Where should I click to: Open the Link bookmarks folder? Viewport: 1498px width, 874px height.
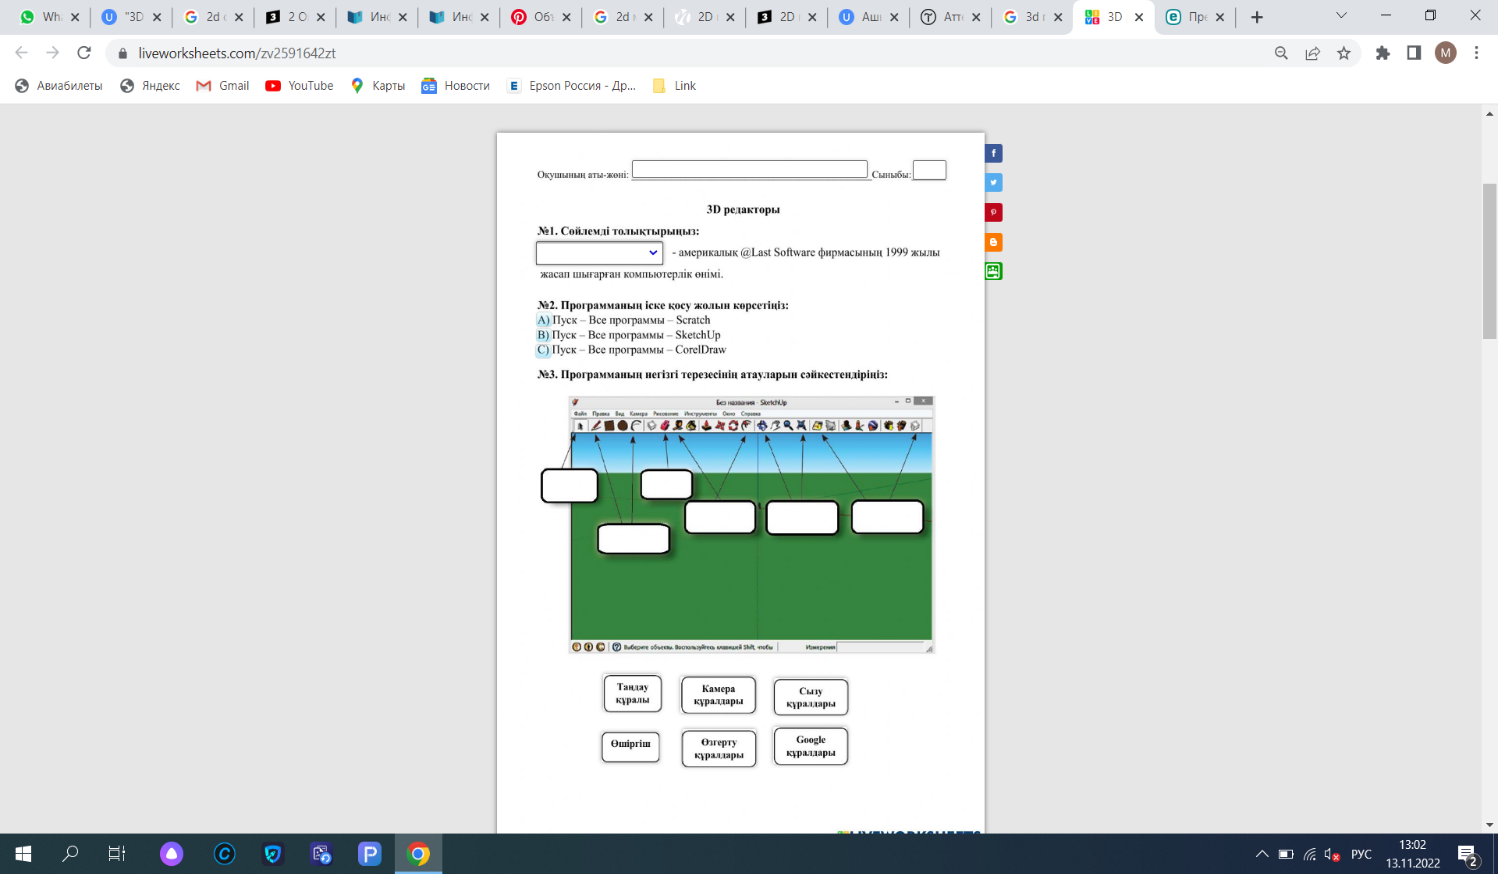coord(674,86)
